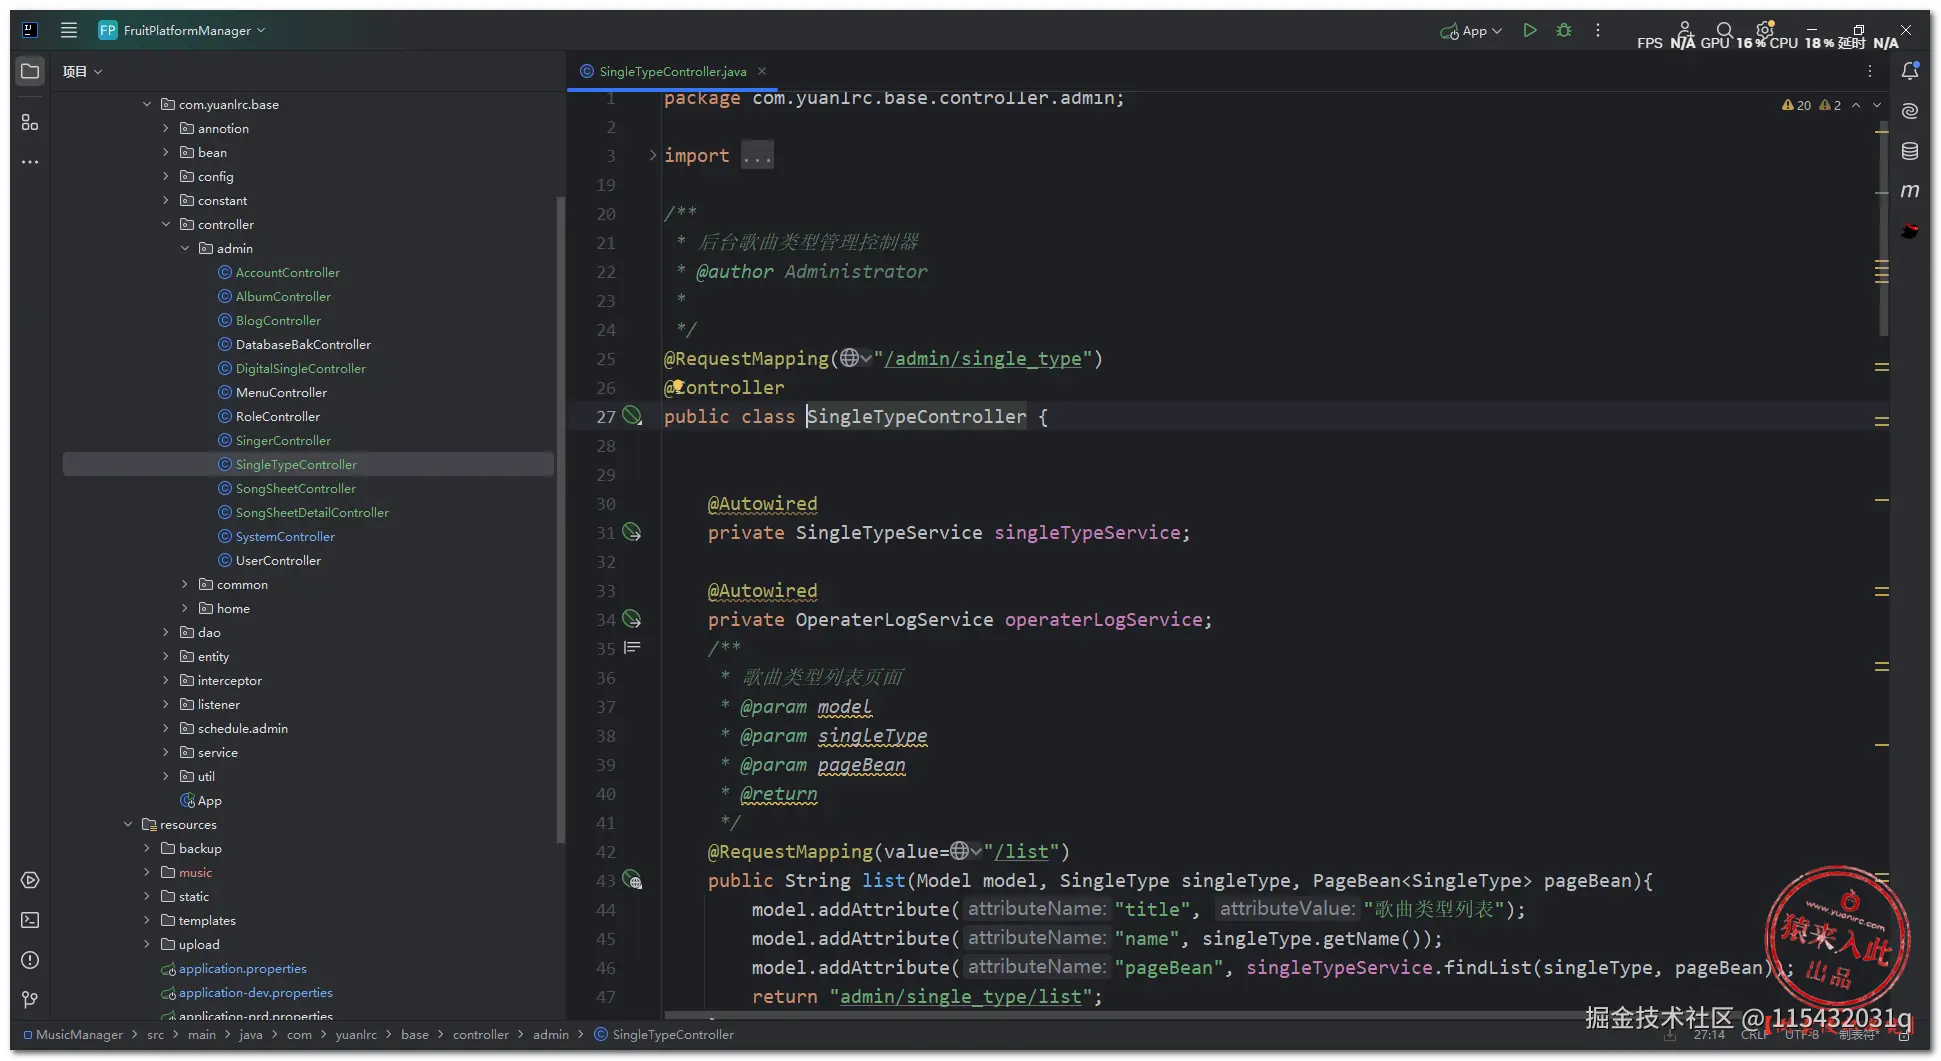This screenshot has height=1061, width=1941.
Task: Expand the common package
Action: click(x=185, y=584)
